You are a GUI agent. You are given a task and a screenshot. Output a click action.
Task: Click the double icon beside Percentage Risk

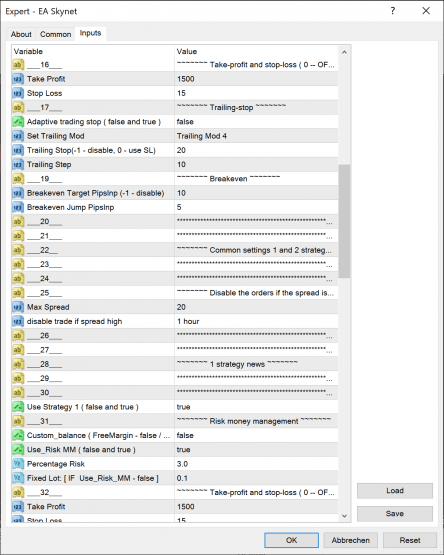pos(18,464)
